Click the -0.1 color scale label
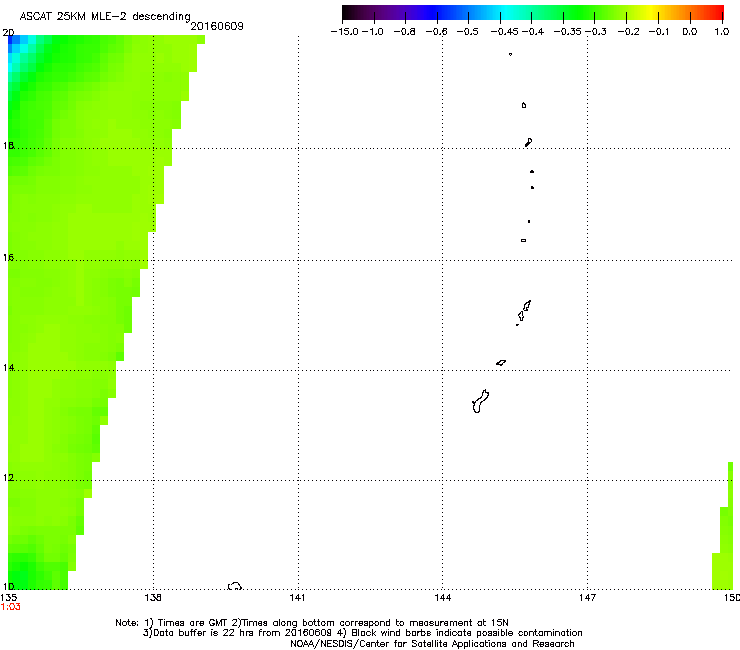This screenshot has height=650, width=740. pyautogui.click(x=659, y=32)
